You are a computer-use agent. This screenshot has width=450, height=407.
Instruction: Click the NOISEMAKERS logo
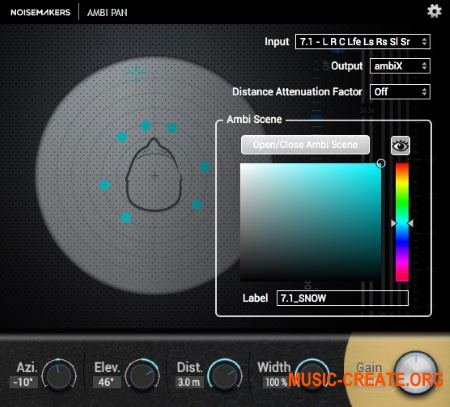point(40,12)
